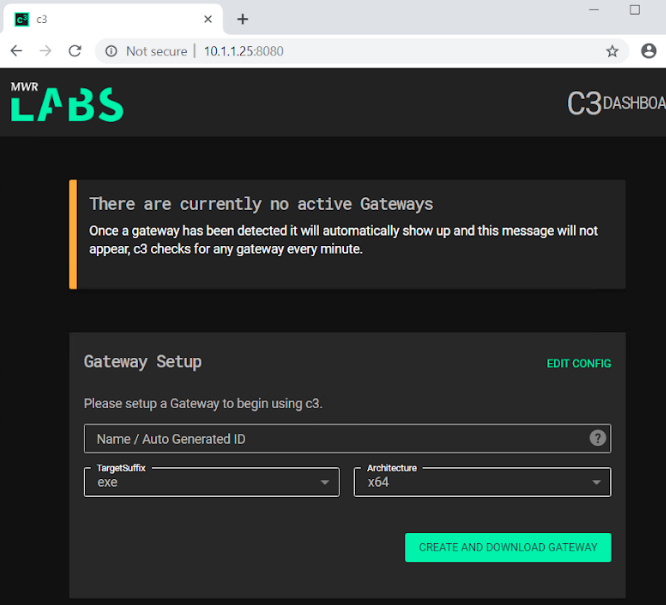The width and height of the screenshot is (666, 605).
Task: Click the address bar URL 10.1.1.25:8080
Action: tap(243, 51)
